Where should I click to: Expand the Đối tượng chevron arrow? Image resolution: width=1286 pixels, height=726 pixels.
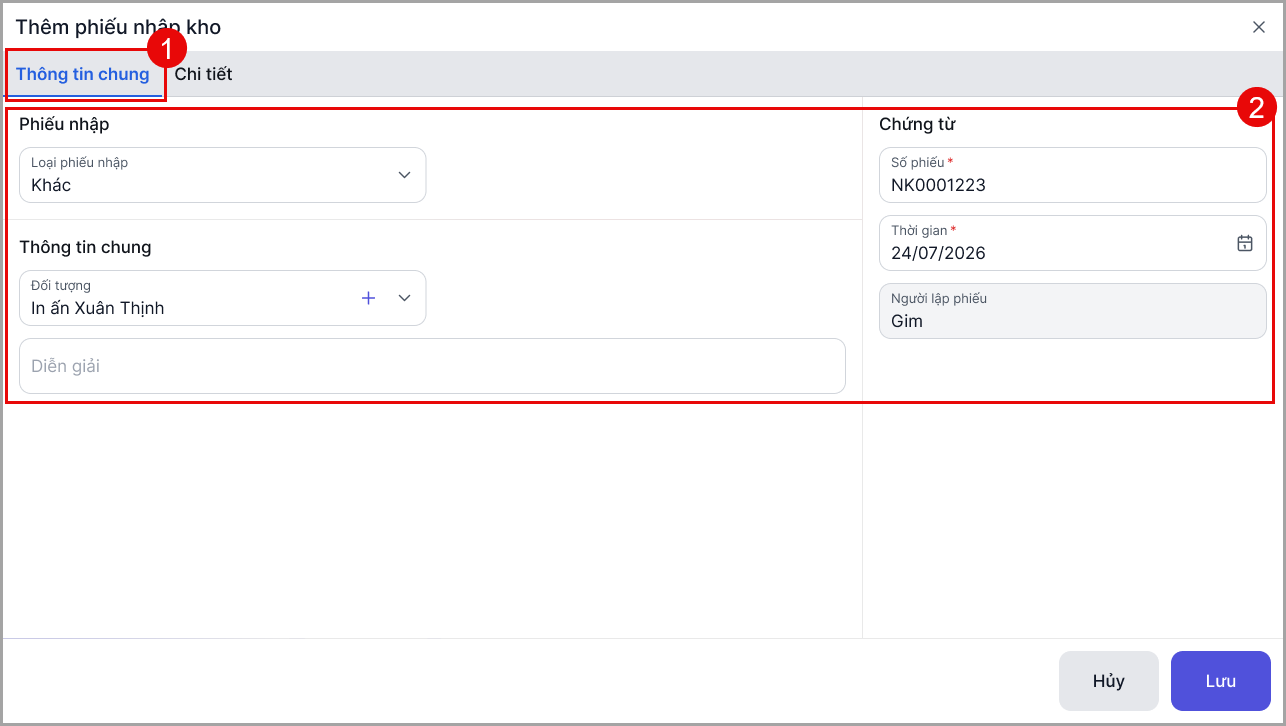404,298
